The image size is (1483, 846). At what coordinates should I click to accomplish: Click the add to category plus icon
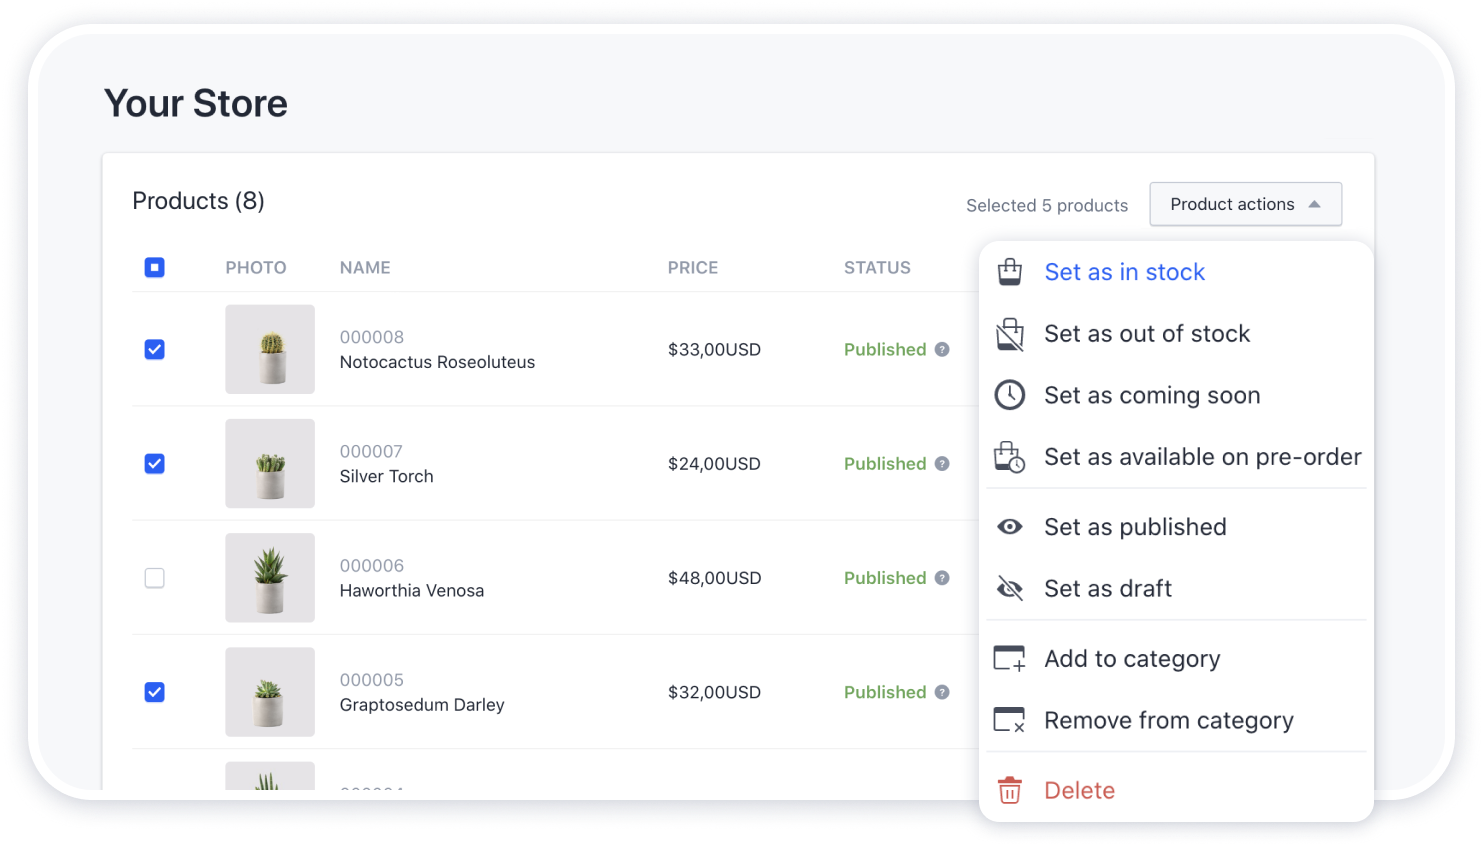[1010, 659]
